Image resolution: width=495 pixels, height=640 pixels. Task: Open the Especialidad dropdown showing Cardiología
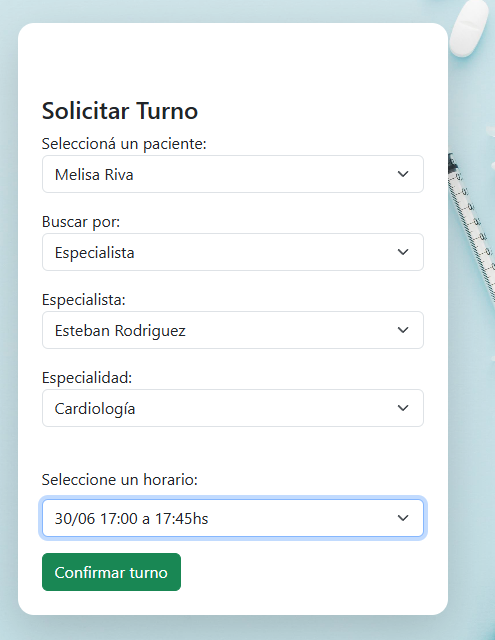click(x=233, y=408)
